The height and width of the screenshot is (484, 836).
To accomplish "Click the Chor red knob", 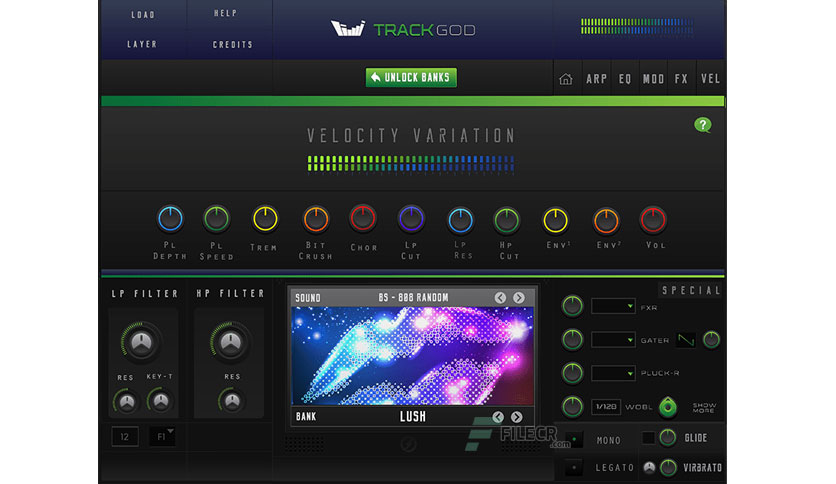I will click(x=363, y=219).
